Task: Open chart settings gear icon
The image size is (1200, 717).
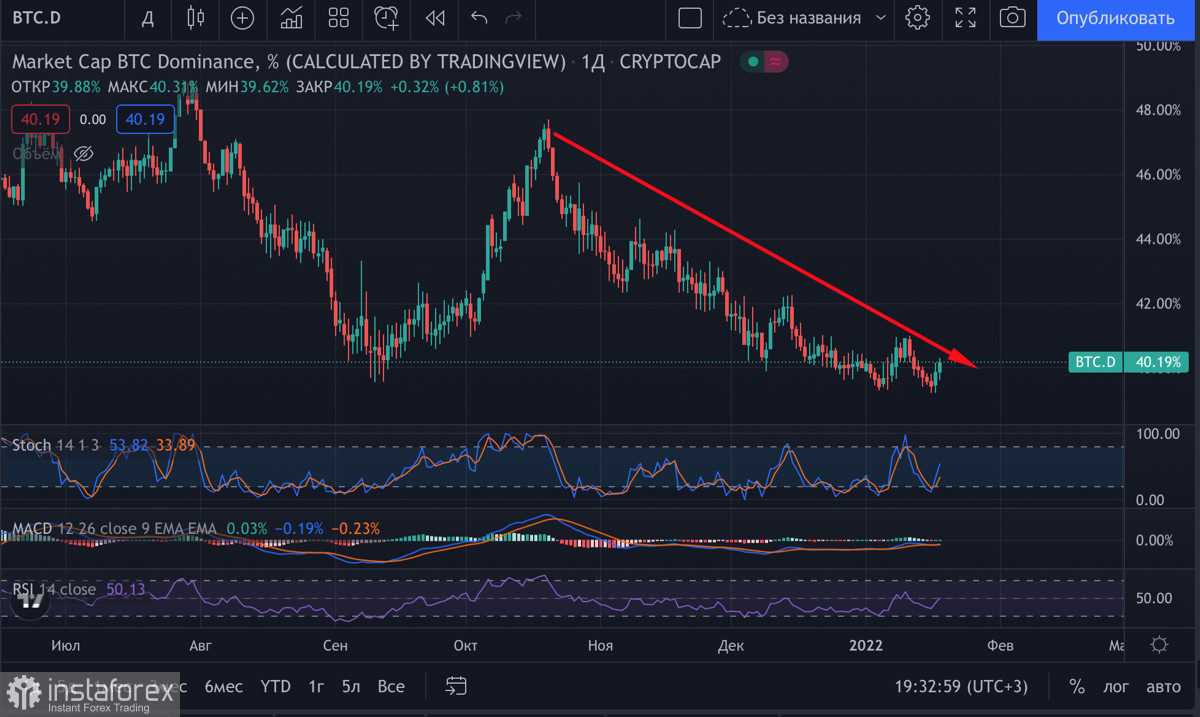Action: (x=917, y=18)
